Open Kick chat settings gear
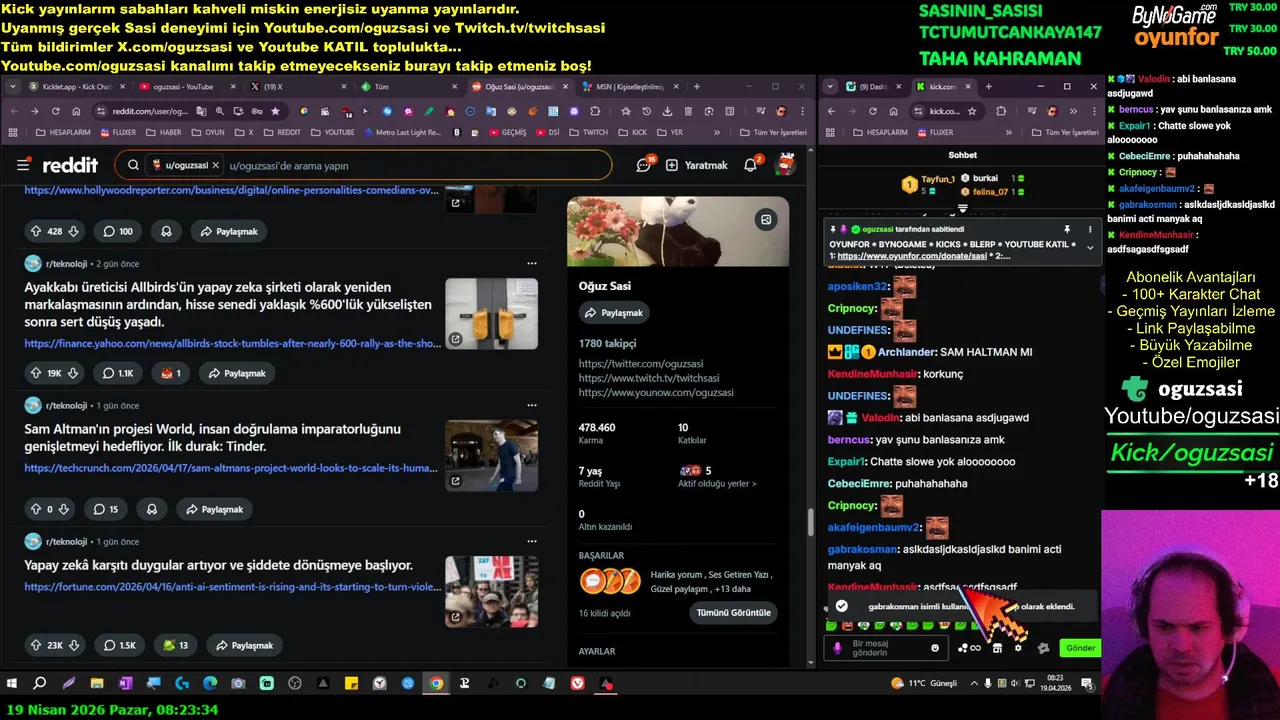The height and width of the screenshot is (720, 1280). 1018,647
